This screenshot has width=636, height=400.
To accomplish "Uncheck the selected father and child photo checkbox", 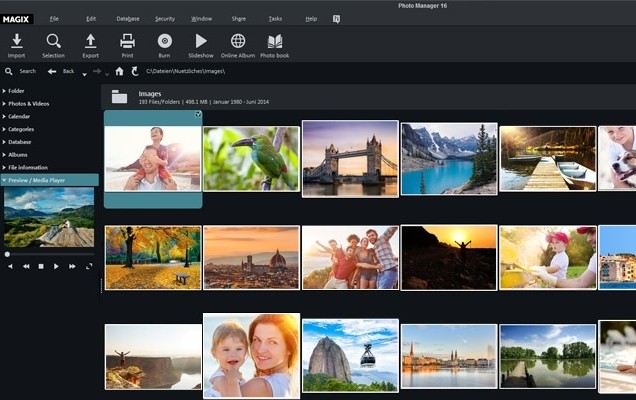I will 198,115.
